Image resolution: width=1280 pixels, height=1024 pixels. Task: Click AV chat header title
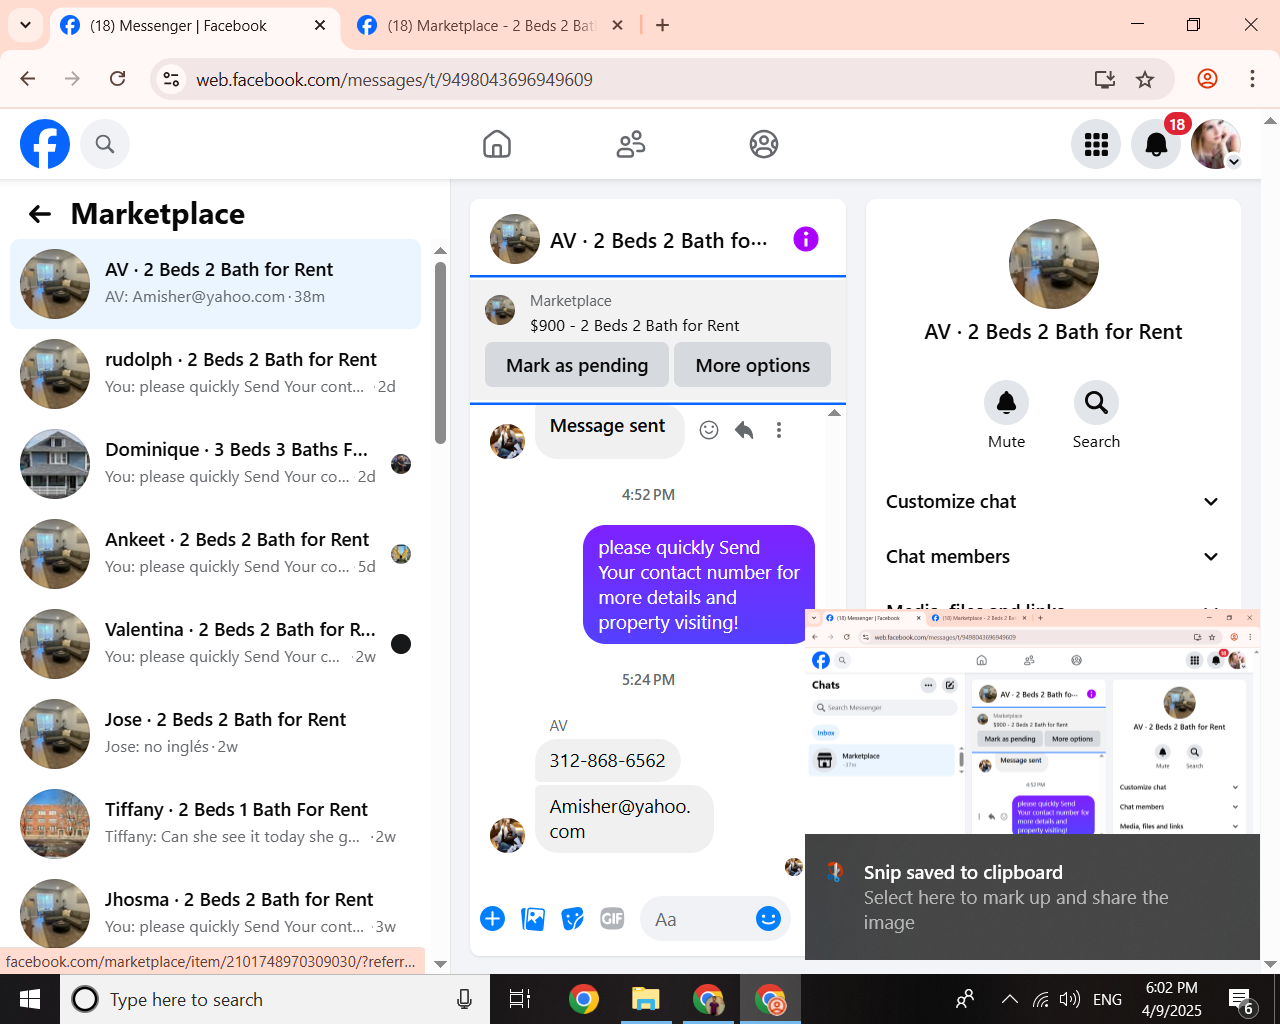tap(659, 241)
